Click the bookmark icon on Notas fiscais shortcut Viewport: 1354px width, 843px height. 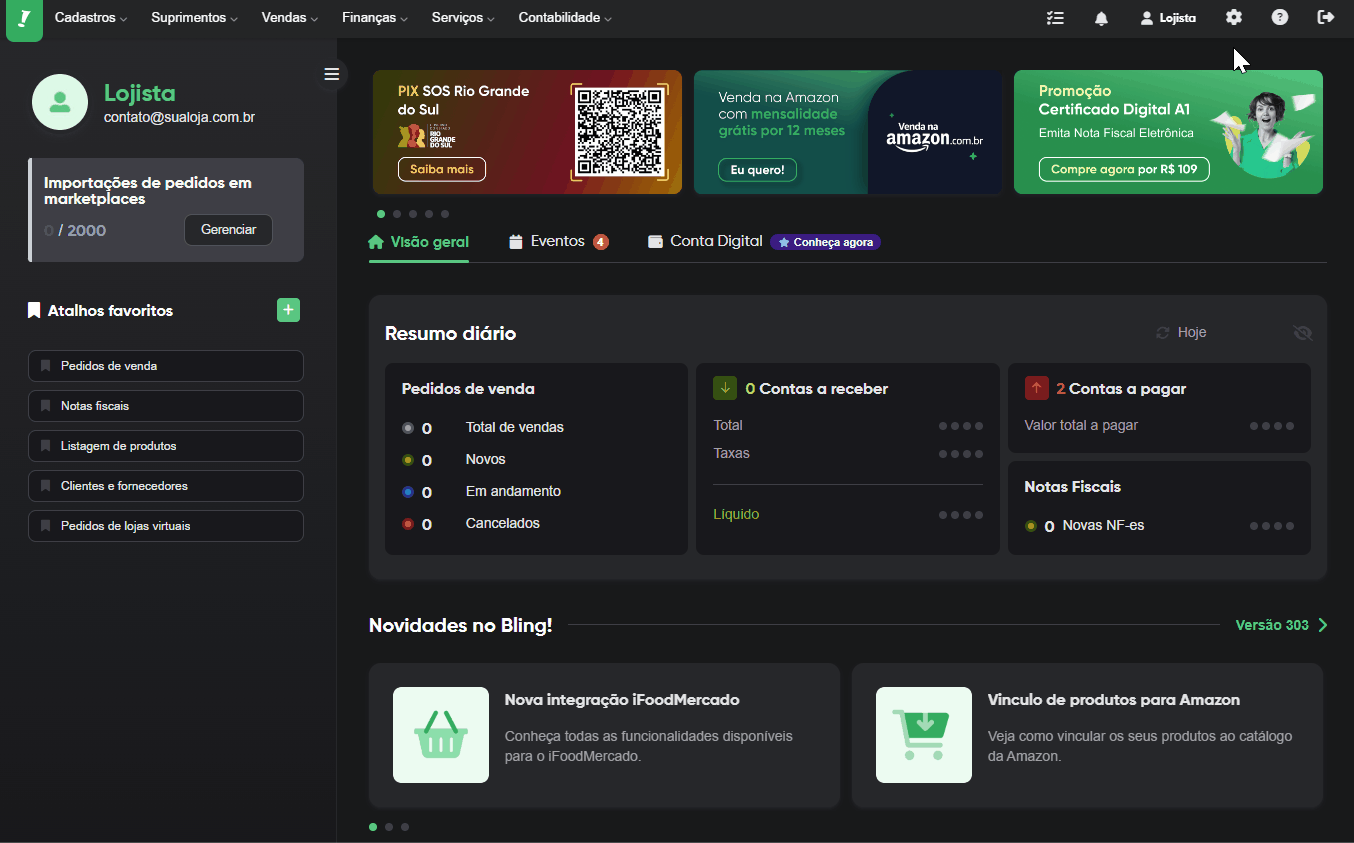click(x=46, y=406)
